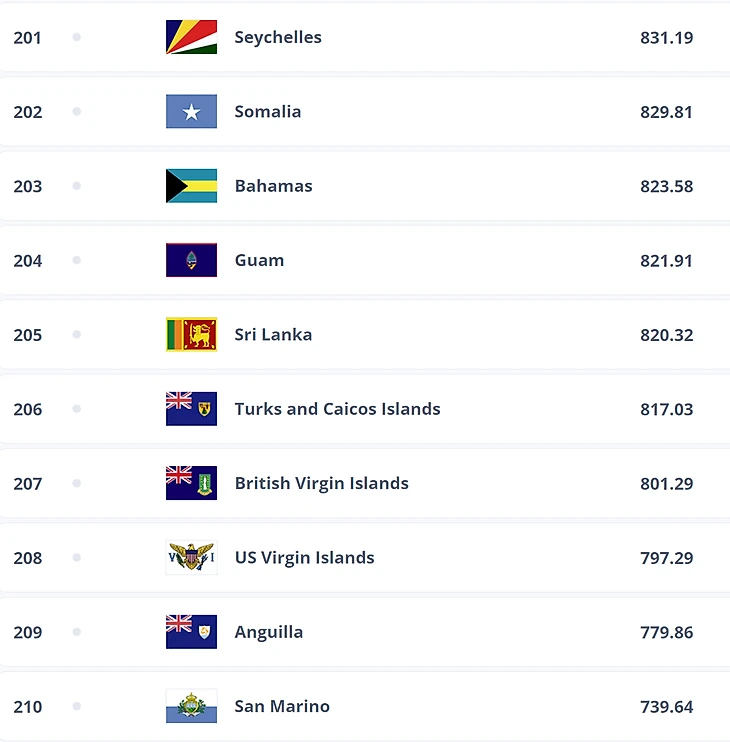Click the British Virgin Islands flag
This screenshot has width=730, height=742.
[191, 483]
